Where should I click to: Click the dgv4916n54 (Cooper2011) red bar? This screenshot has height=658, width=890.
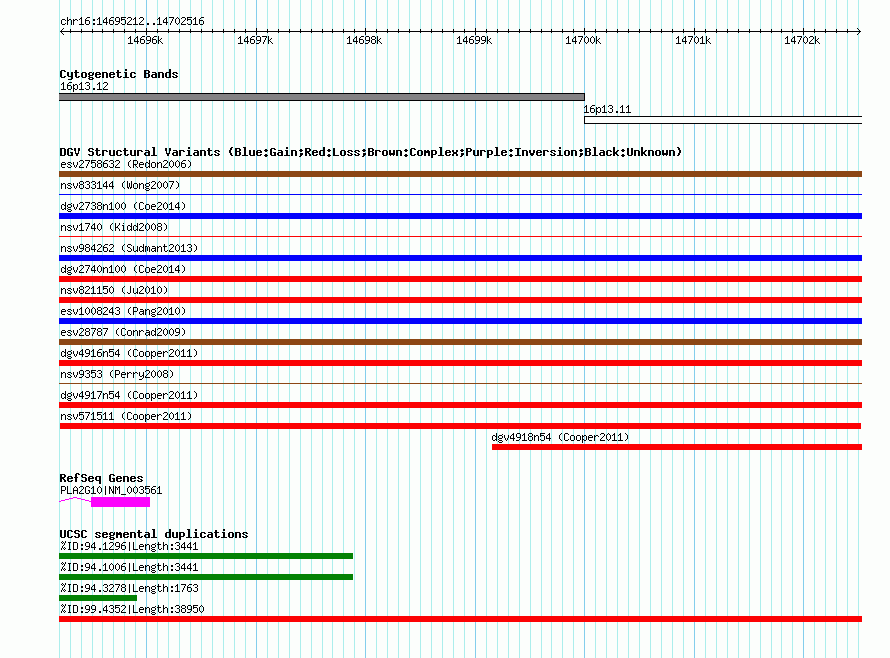(460, 363)
